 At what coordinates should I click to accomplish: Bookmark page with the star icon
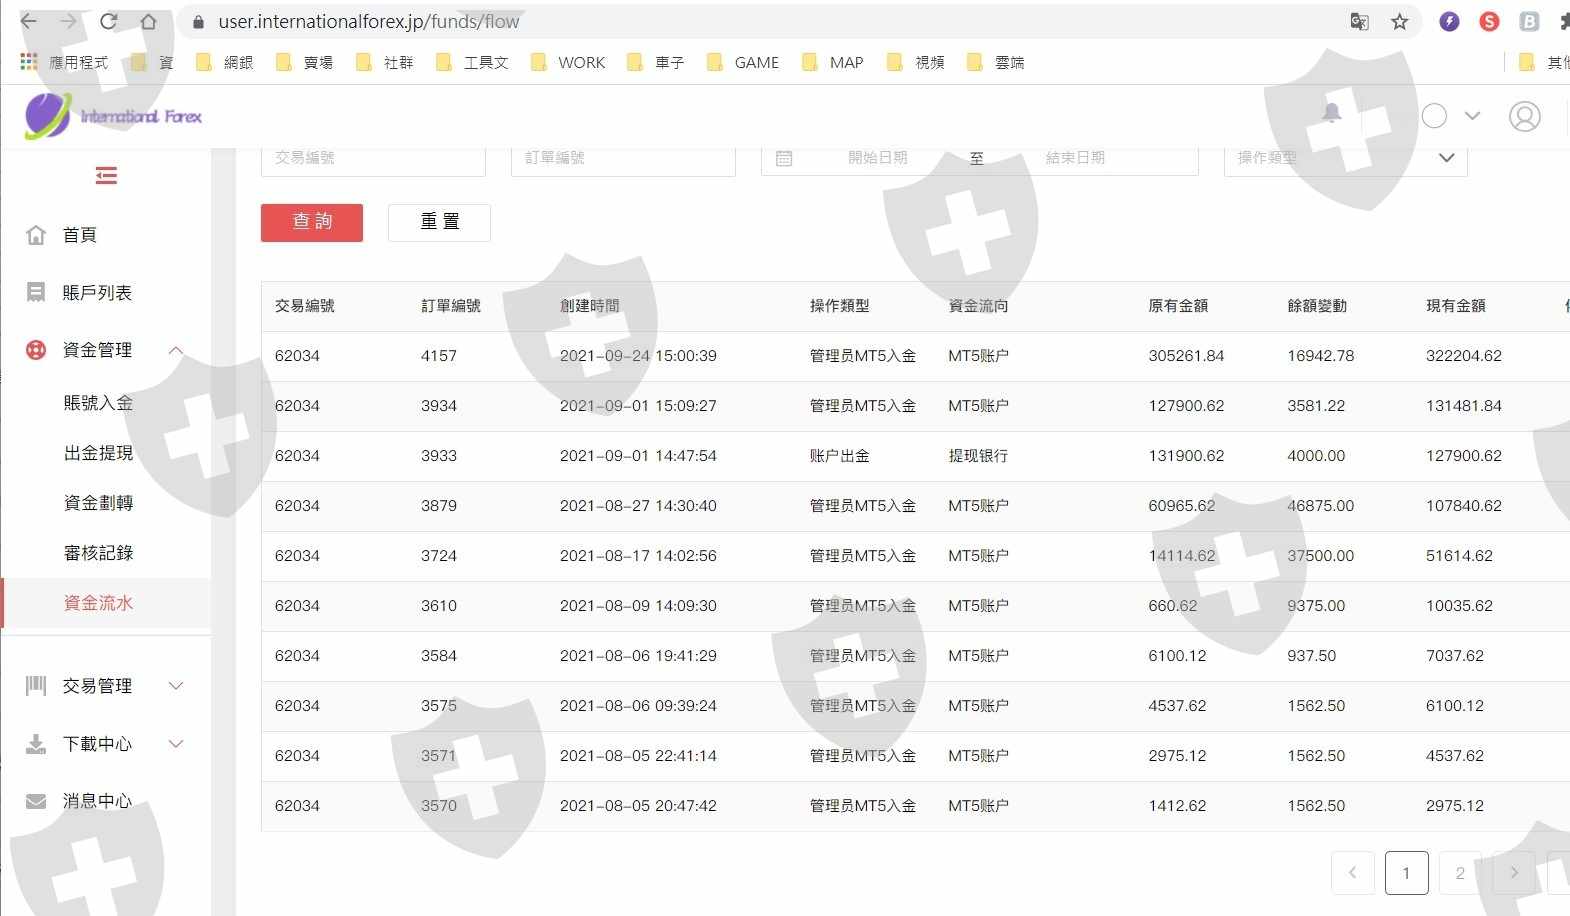coord(1399,22)
